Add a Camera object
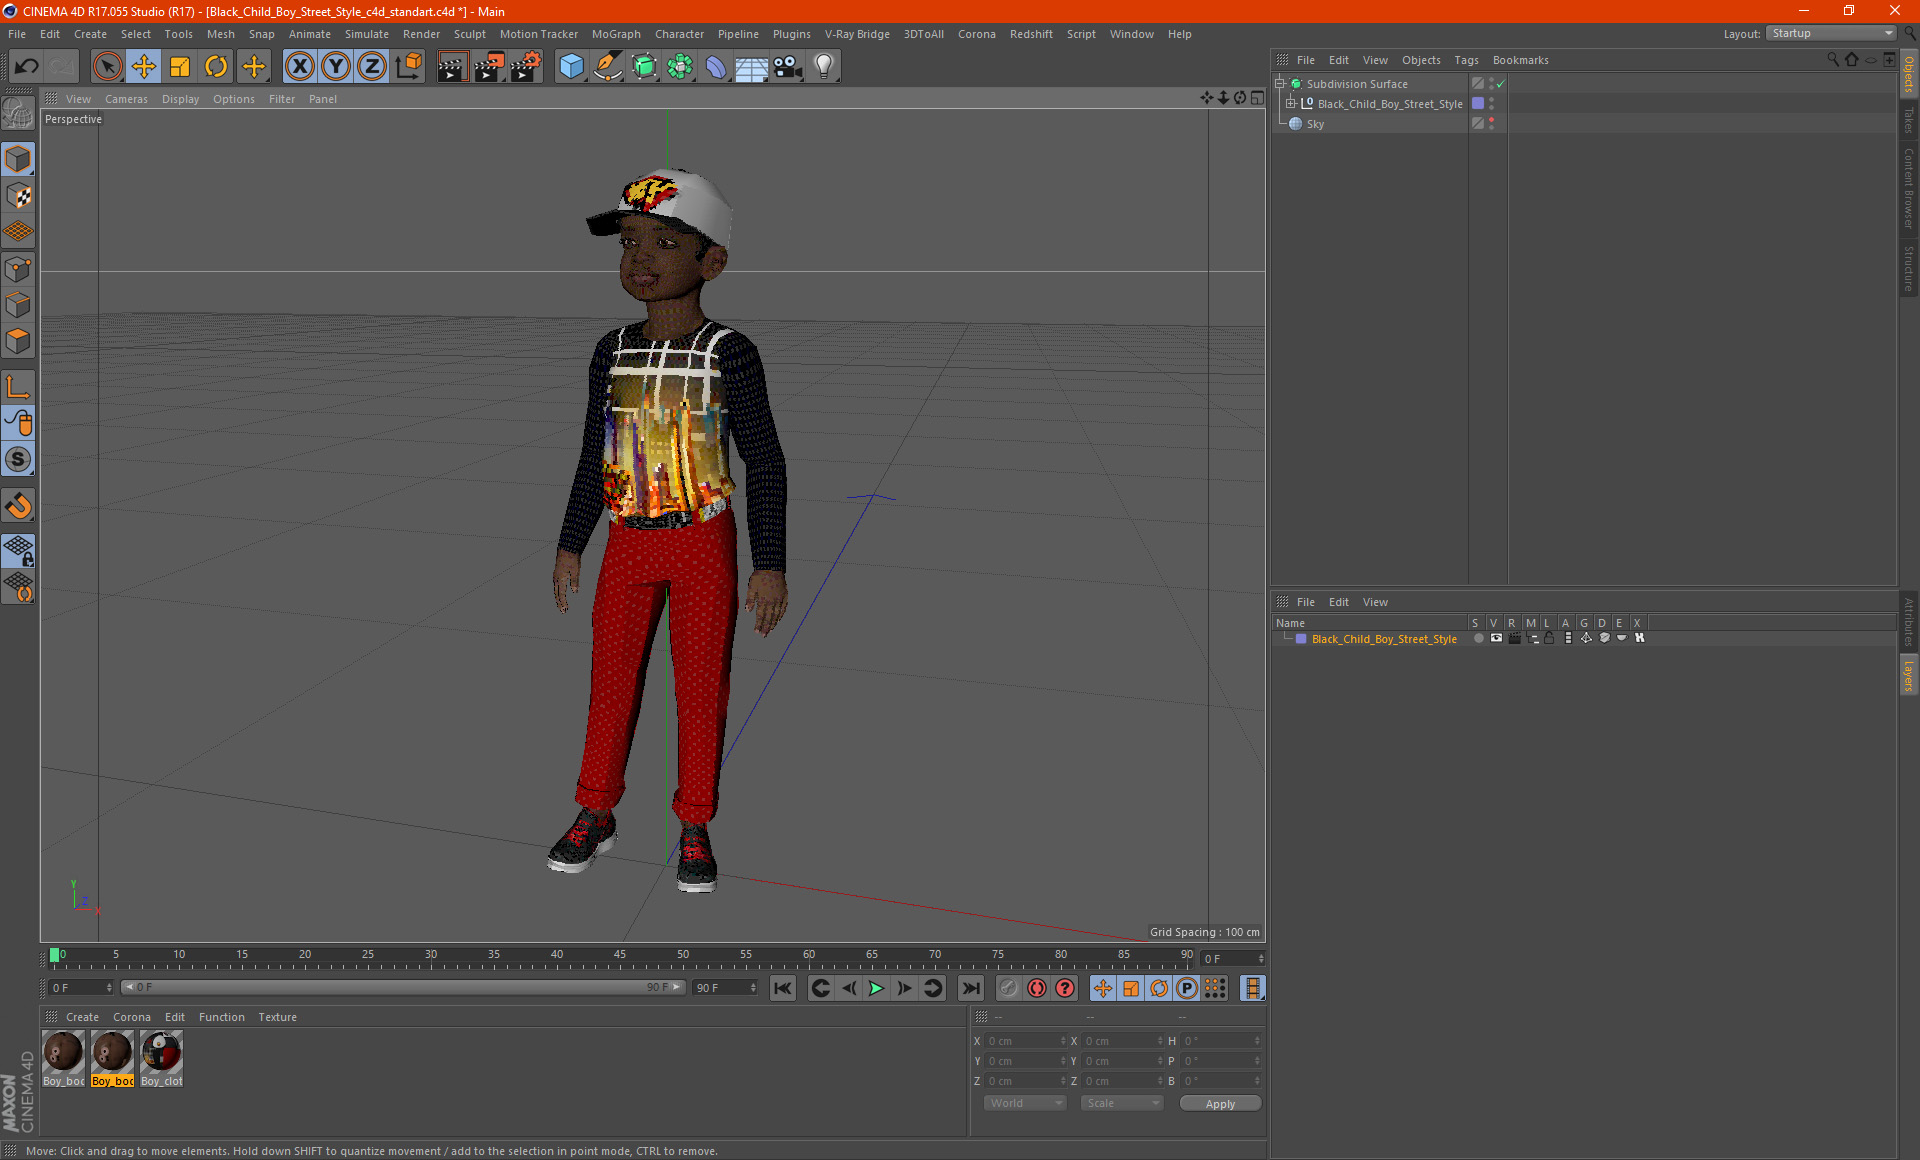Viewport: 1920px width, 1160px height. [788, 66]
